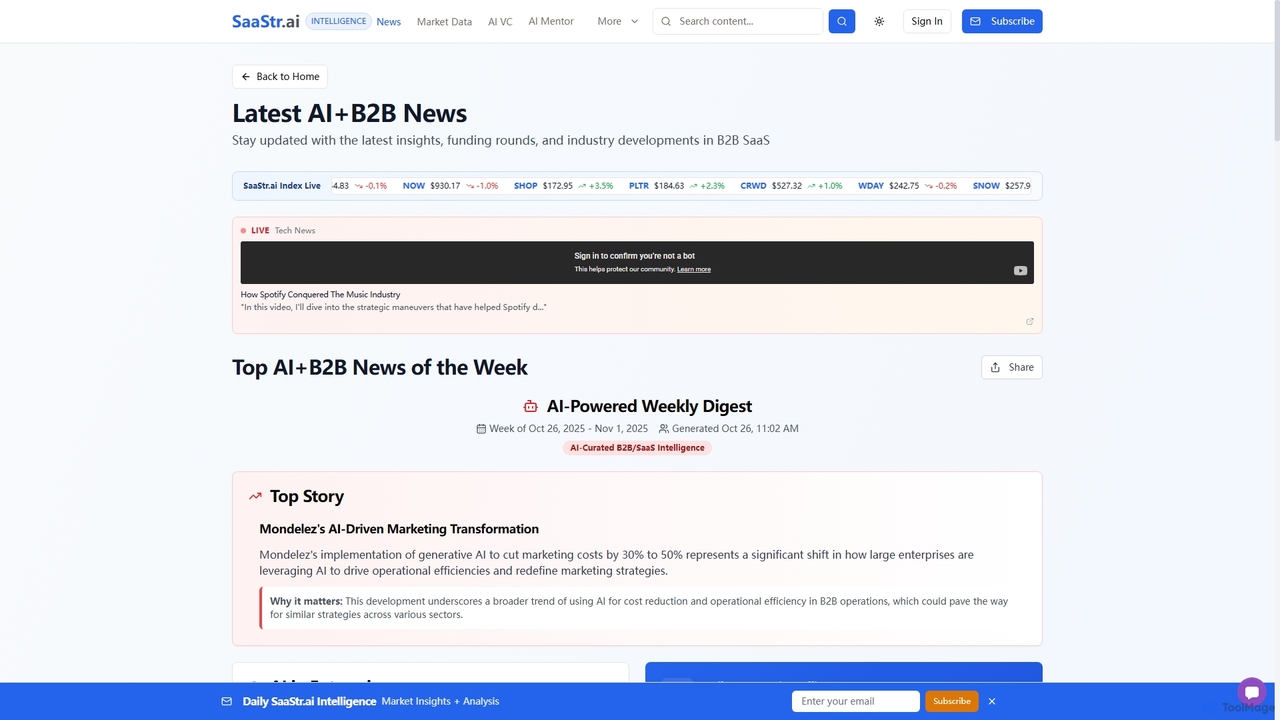Image resolution: width=1280 pixels, height=720 pixels.
Task: Select the PLTR ticker at $184.63
Action: (677, 186)
